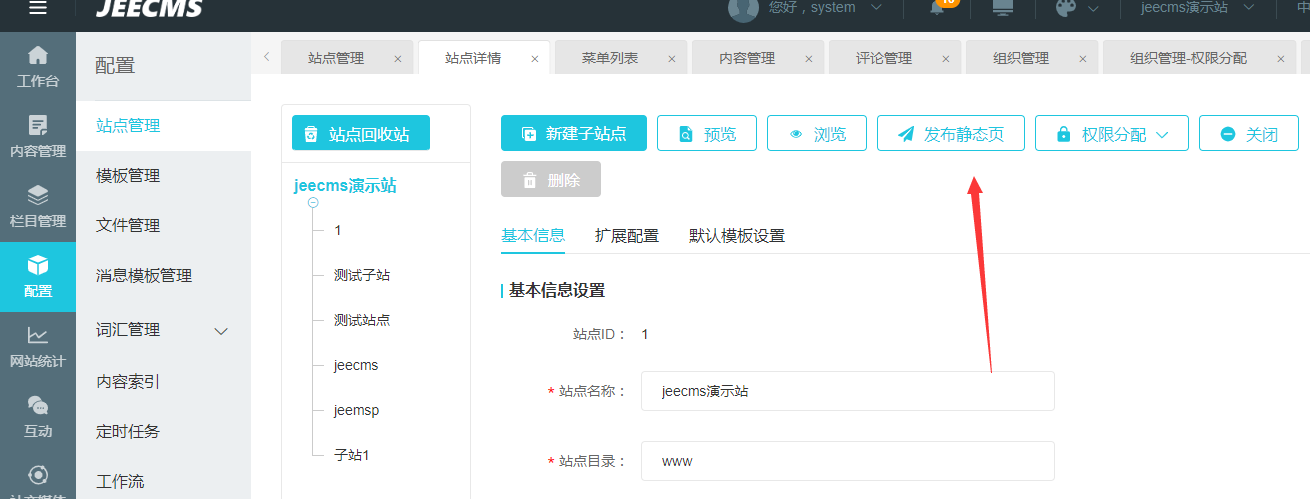Focus the 站点名称 input field
Image resolution: width=1310 pixels, height=499 pixels.
coord(848,391)
